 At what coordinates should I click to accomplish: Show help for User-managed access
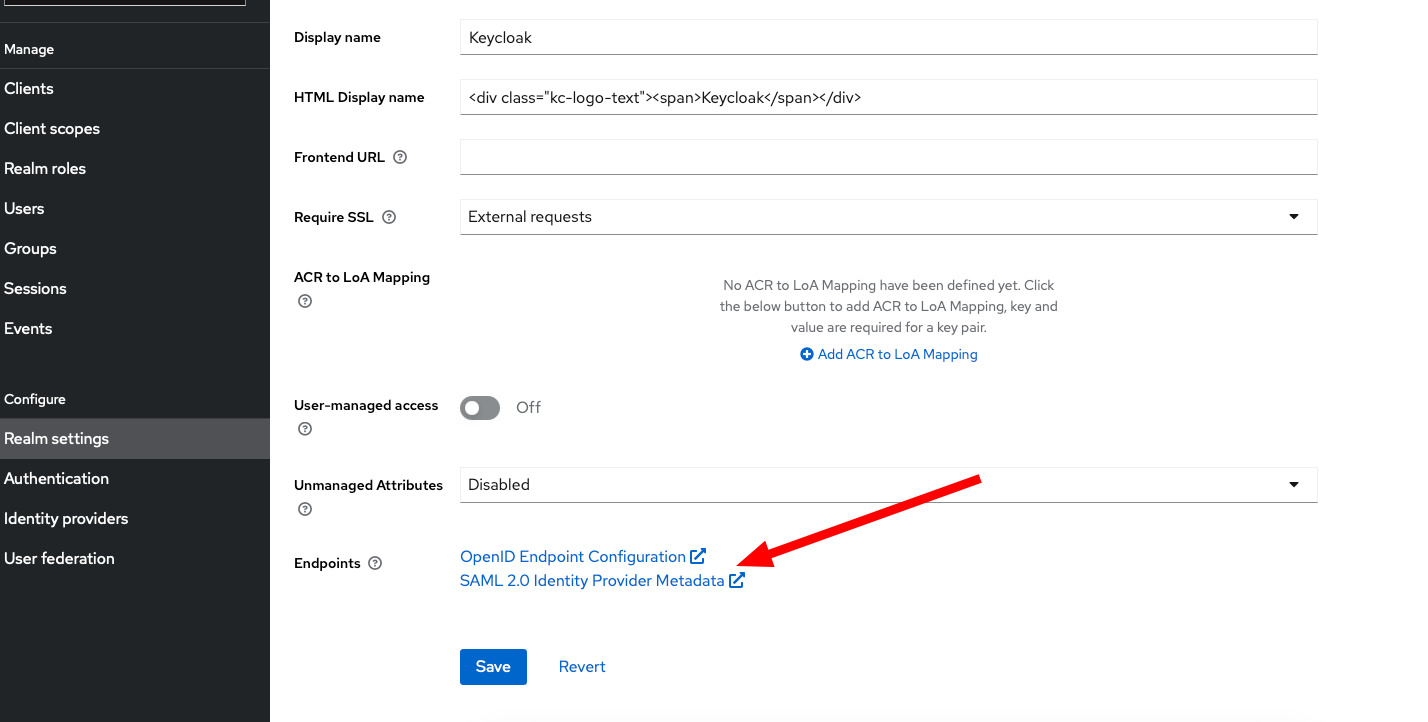[305, 429]
